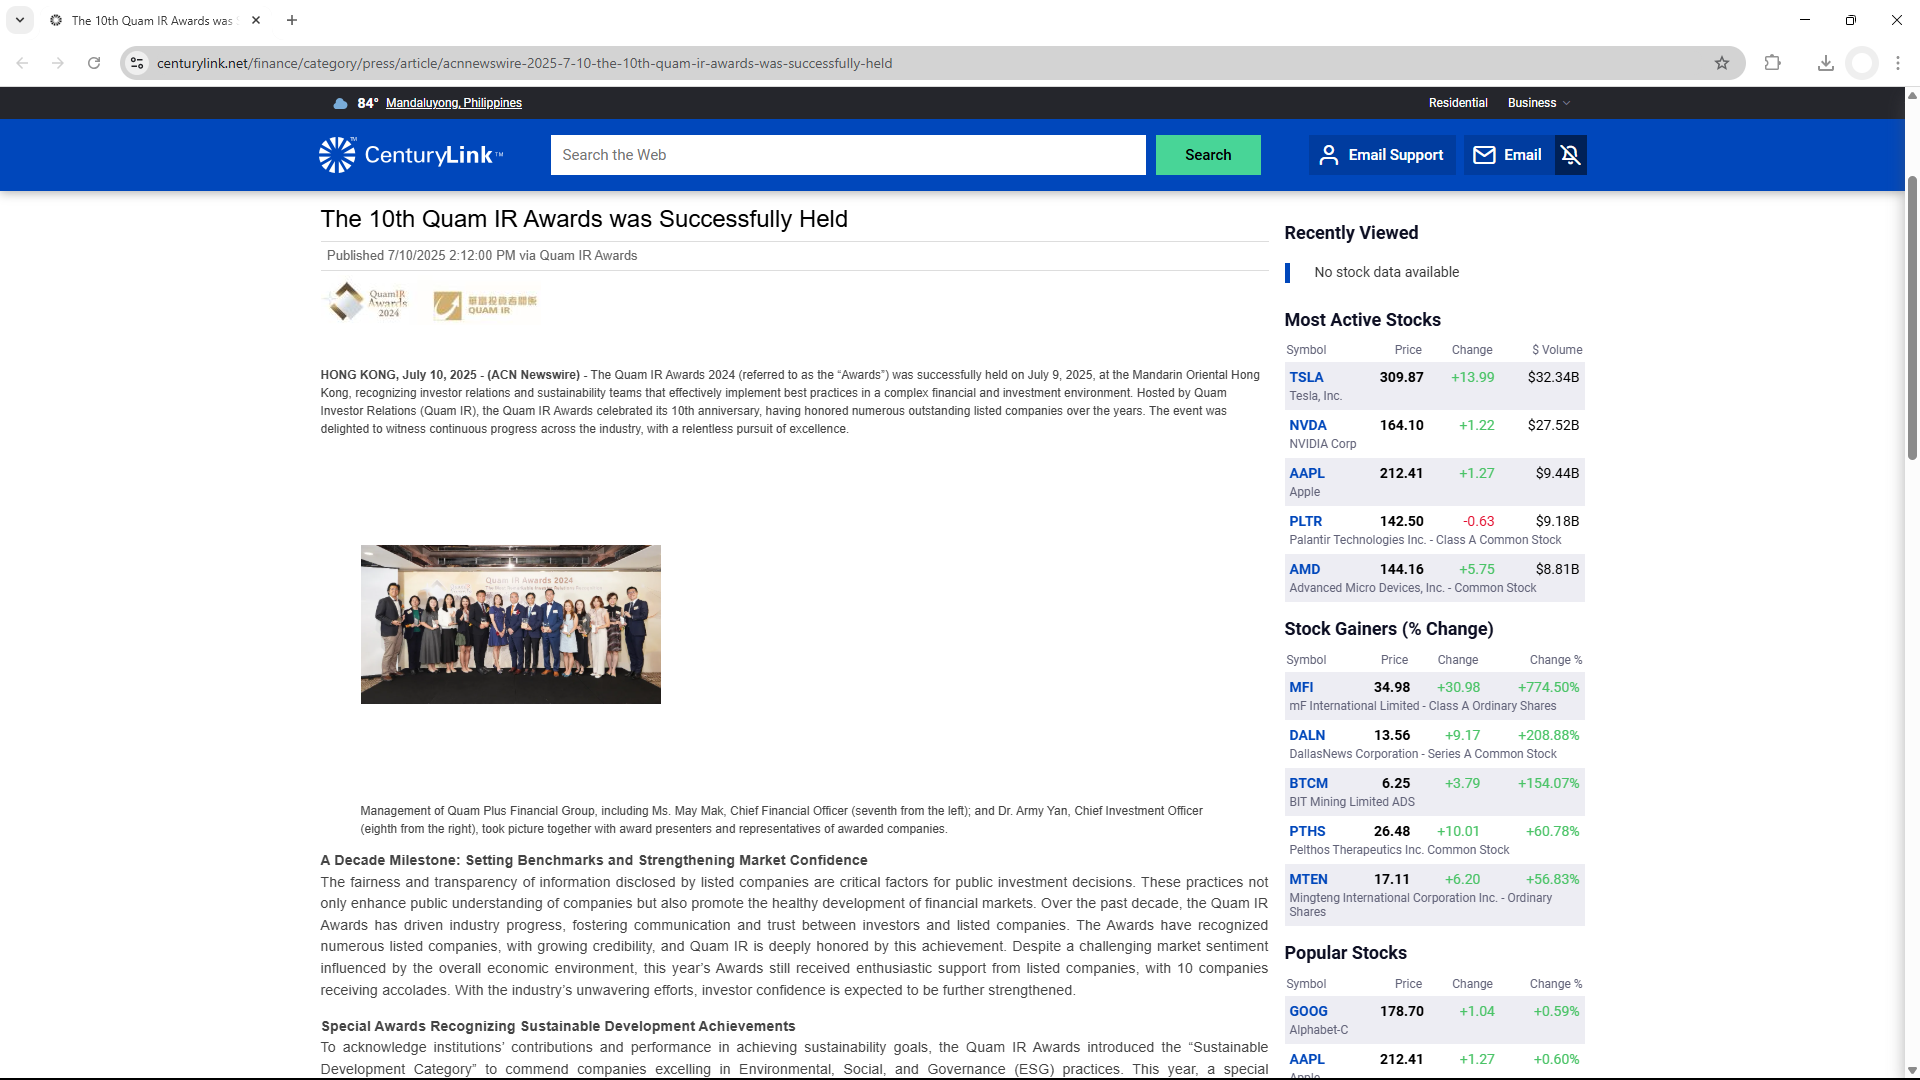
Task: Open the MTEN stock link
Action: [x=1308, y=879]
